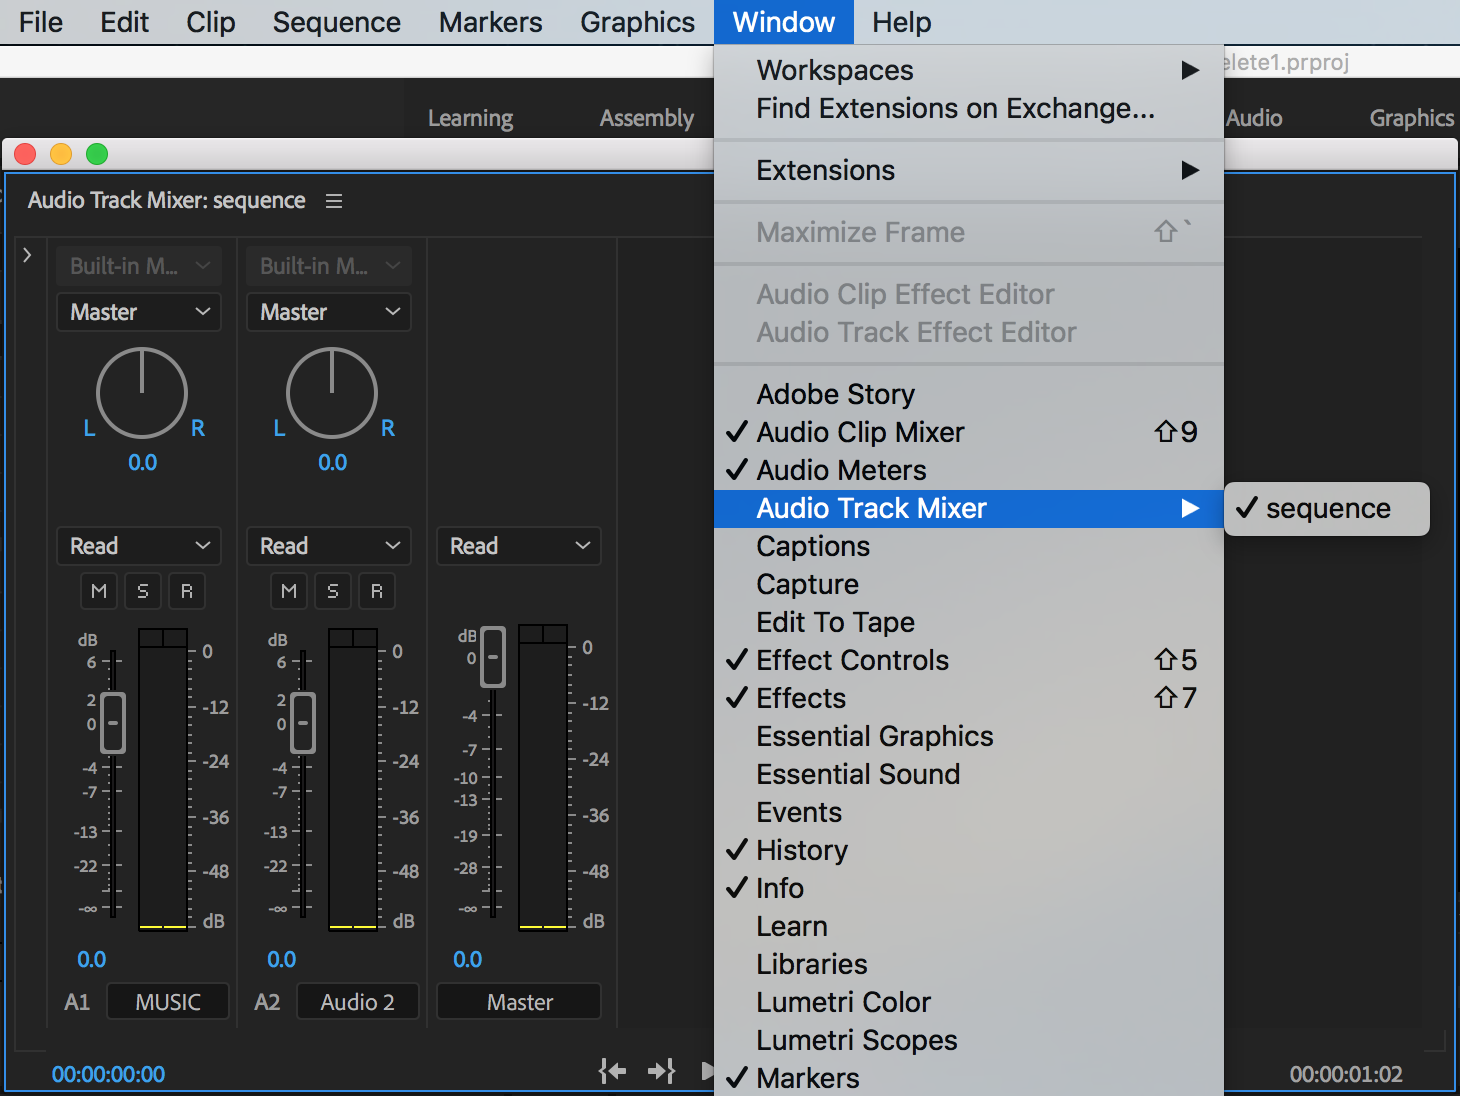Click the Go to Out Point icon

[661, 1071]
